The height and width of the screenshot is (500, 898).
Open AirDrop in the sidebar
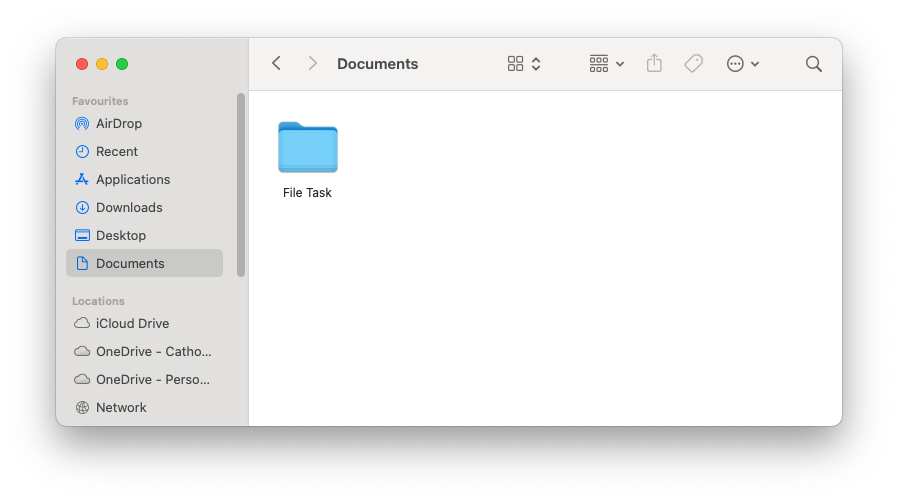[118, 124]
